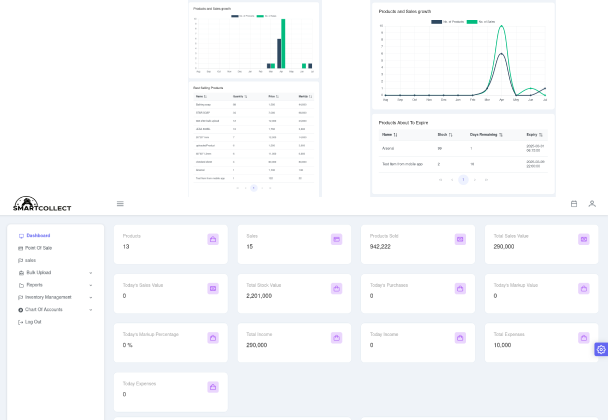
Task: Open the calendar icon in the top bar
Action: (574, 204)
